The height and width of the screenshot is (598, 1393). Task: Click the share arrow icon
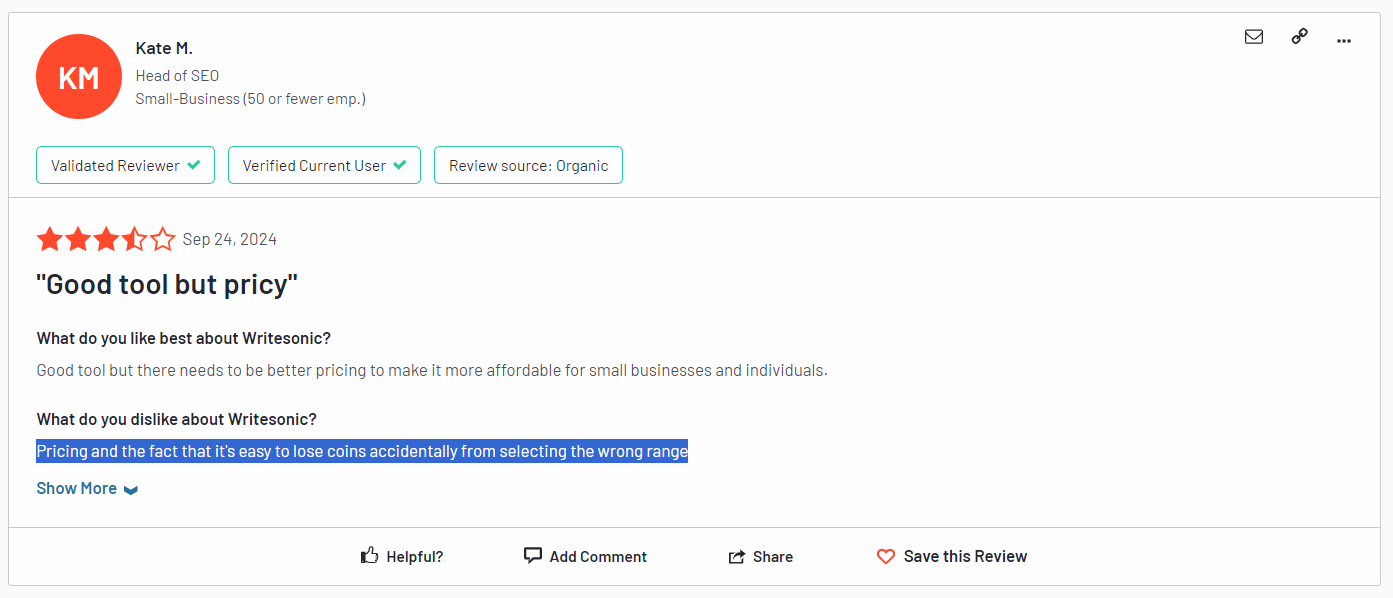click(x=737, y=557)
